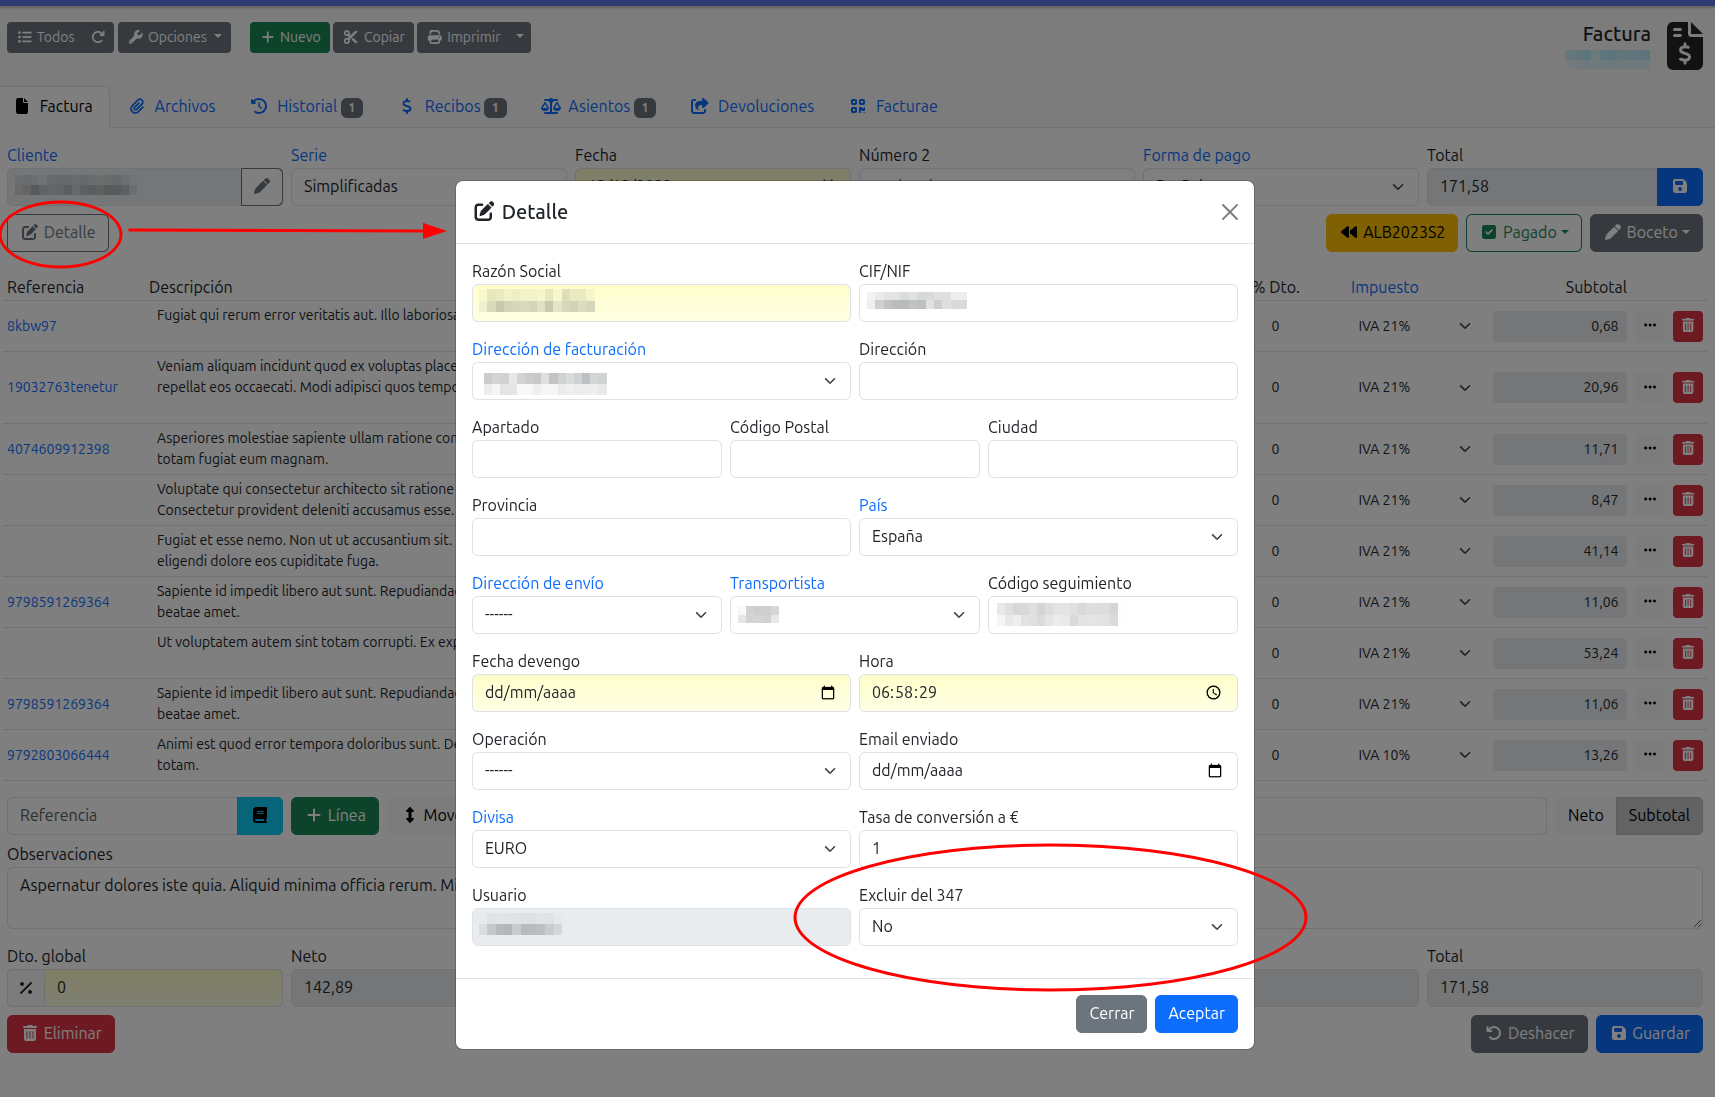
Task: Switch to the Recibos tab
Action: [x=453, y=107]
